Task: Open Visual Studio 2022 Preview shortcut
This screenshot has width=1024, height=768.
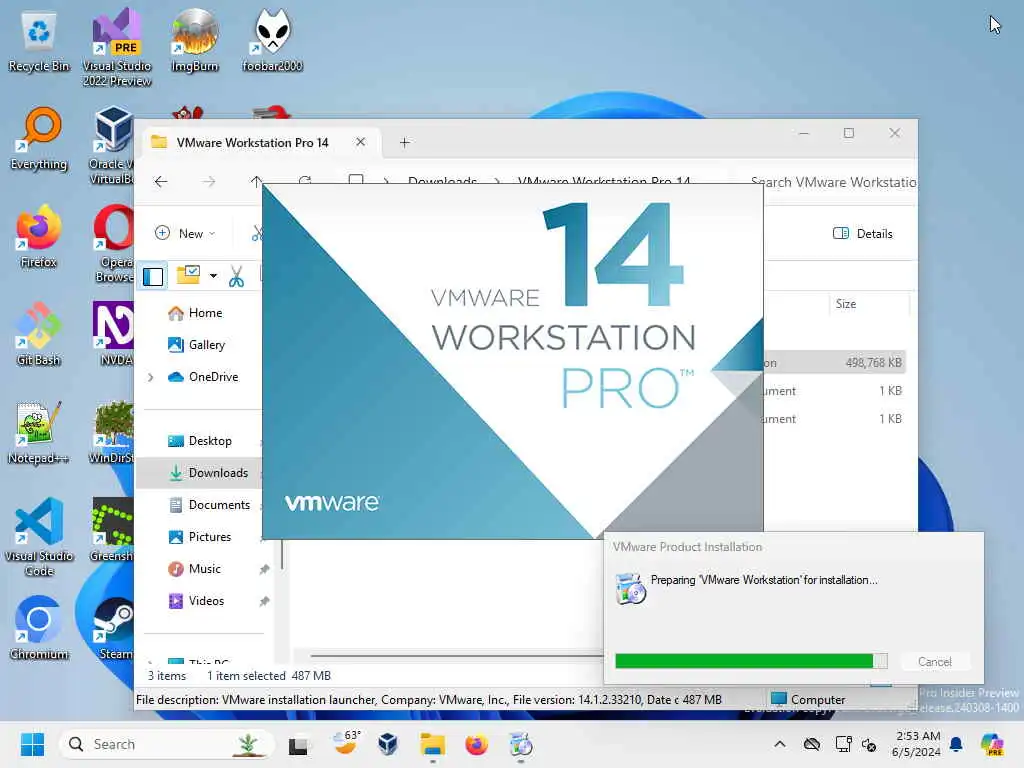Action: [x=117, y=48]
